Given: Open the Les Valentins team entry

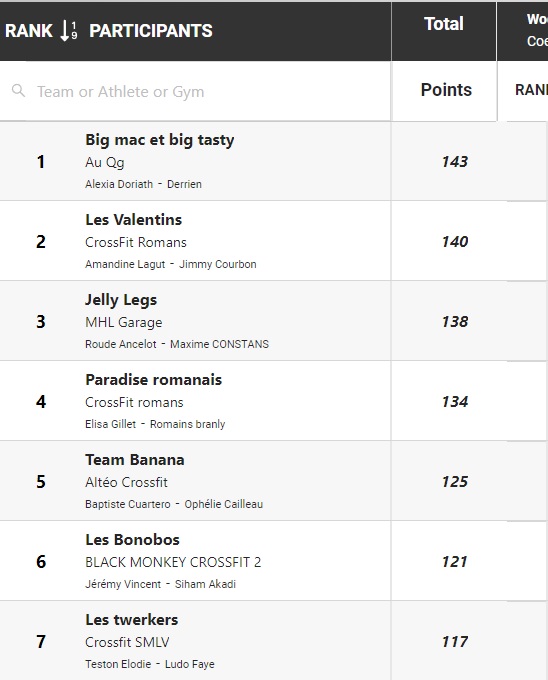Looking at the screenshot, I should pos(134,220).
